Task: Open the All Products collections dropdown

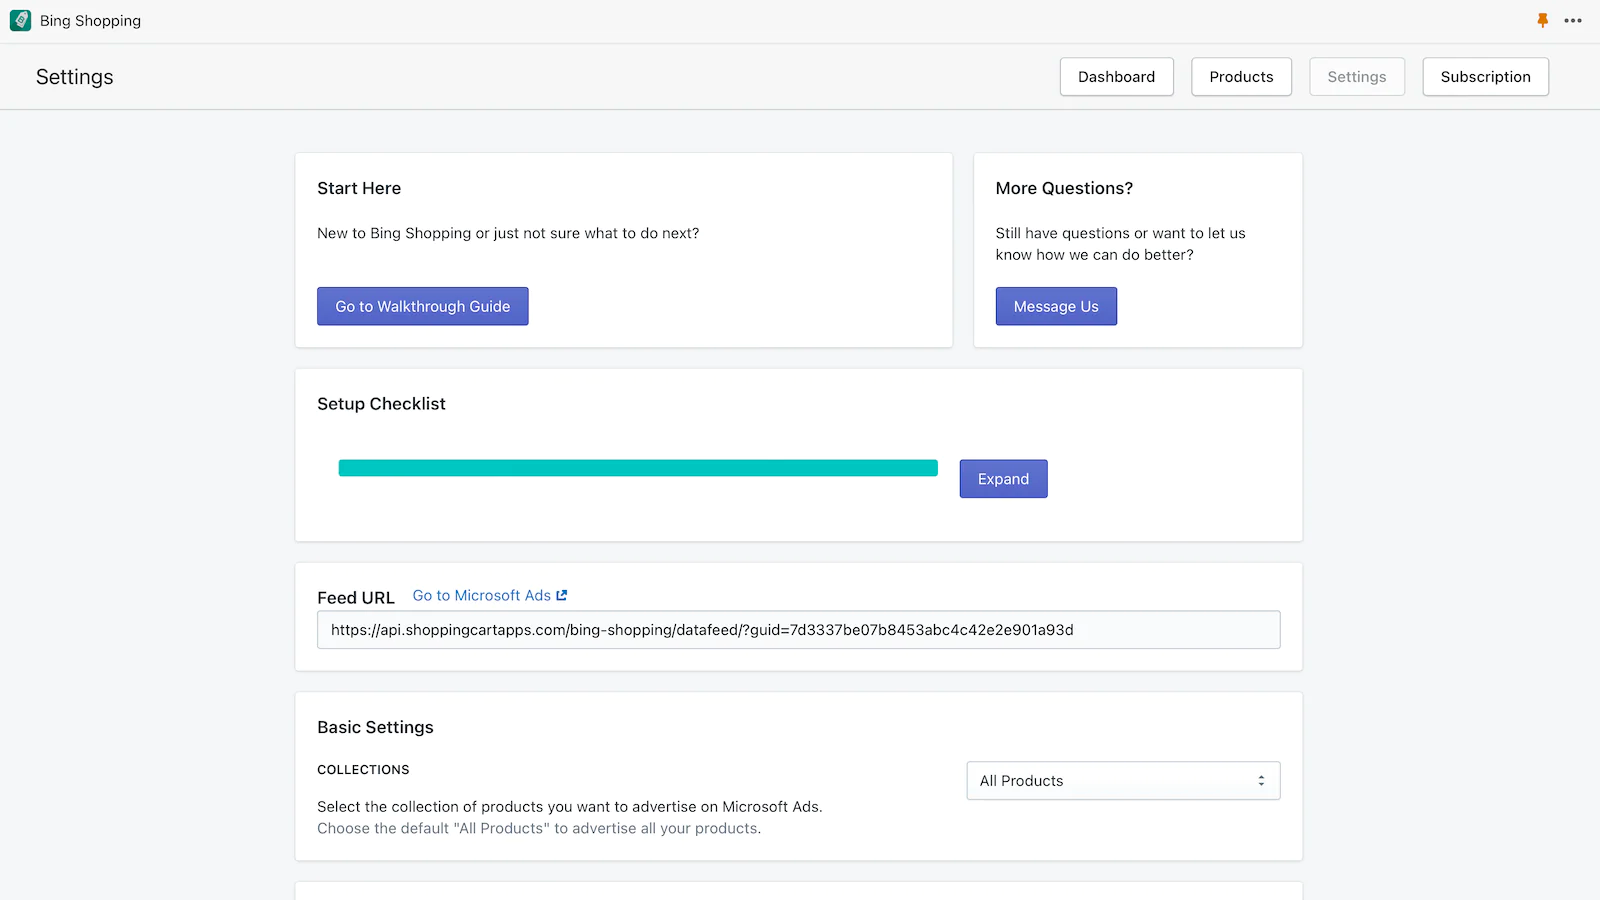Action: [x=1123, y=781]
